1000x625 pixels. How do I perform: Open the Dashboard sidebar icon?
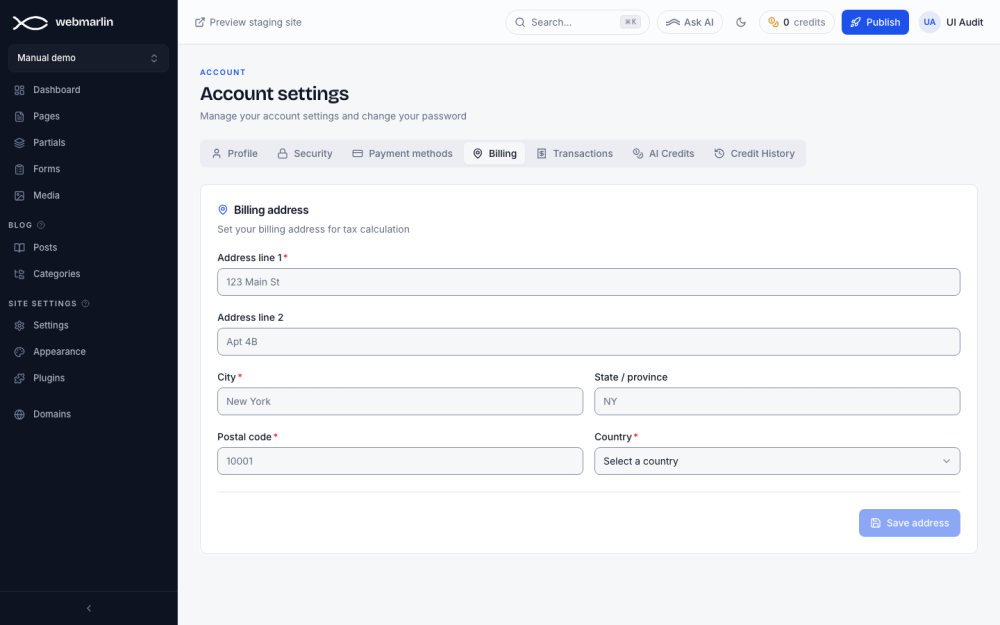coord(20,90)
